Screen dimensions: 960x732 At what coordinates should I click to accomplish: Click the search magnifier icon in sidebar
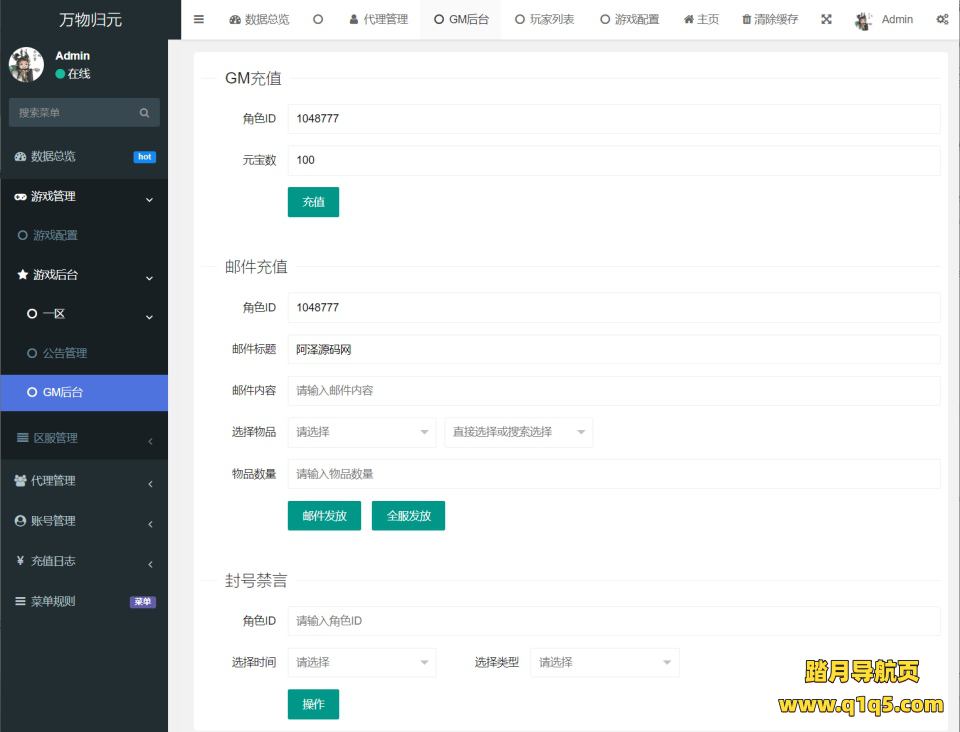tap(144, 113)
